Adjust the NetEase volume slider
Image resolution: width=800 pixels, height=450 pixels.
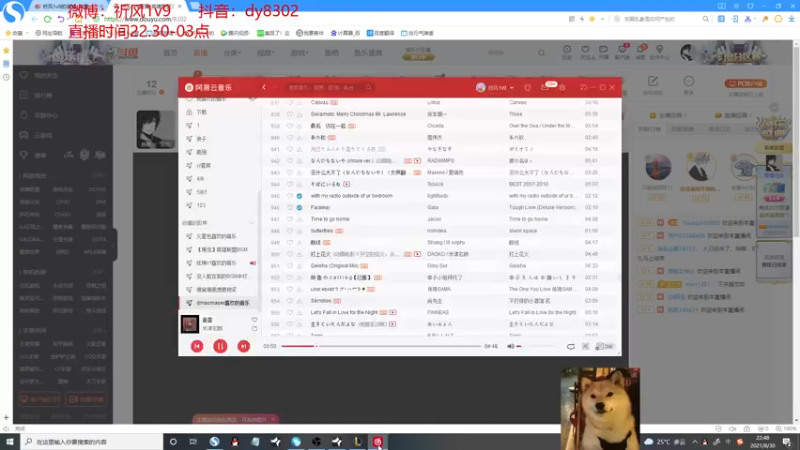click(x=536, y=346)
